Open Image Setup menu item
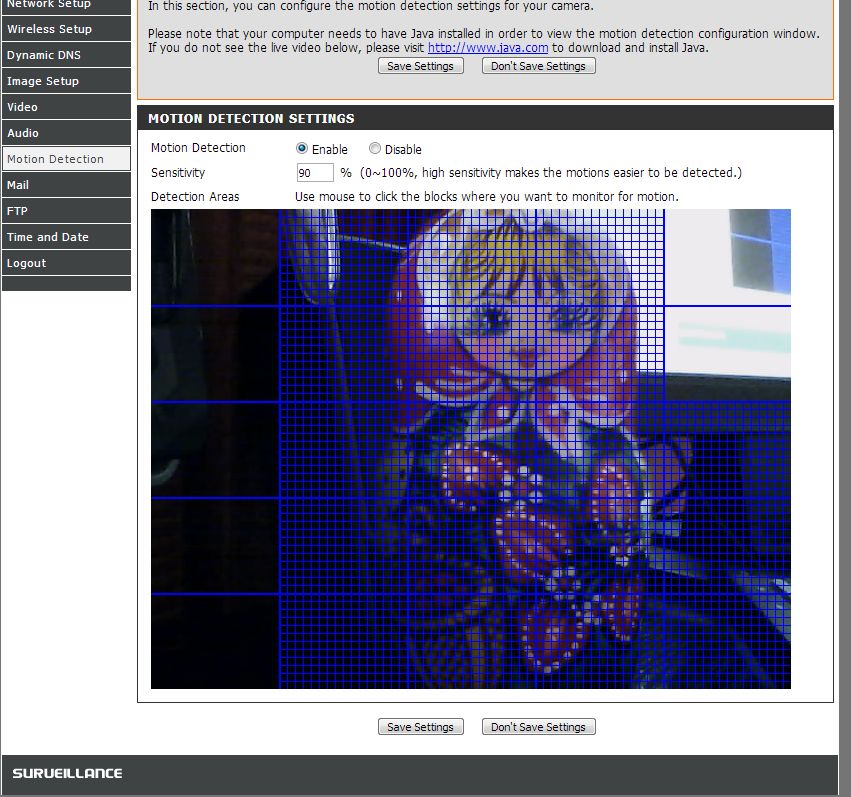This screenshot has height=797, width=851. (x=66, y=81)
